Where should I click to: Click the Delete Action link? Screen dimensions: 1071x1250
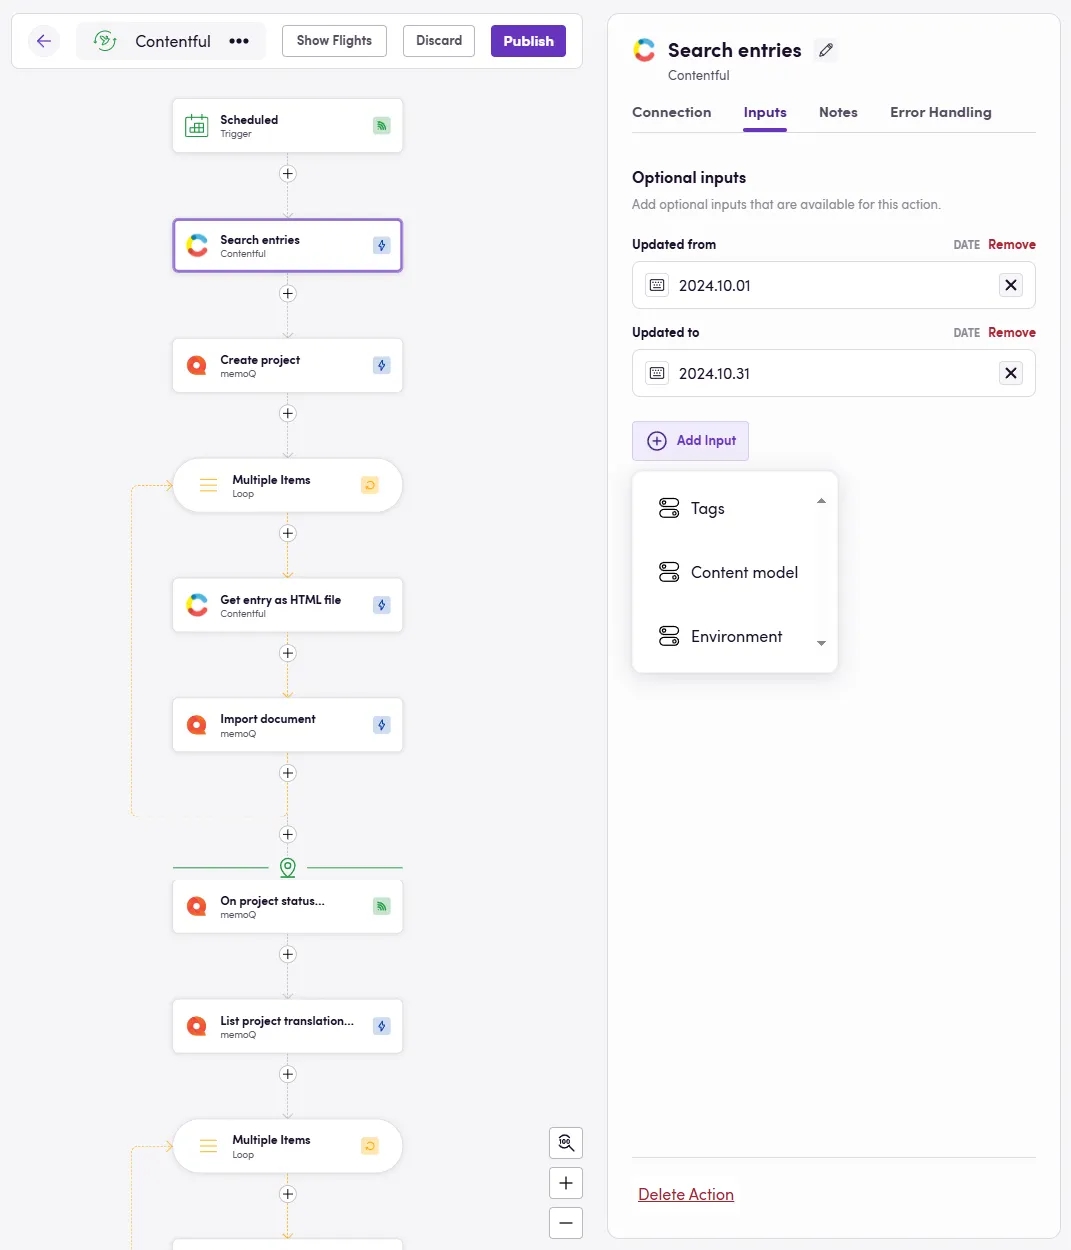(x=686, y=1194)
